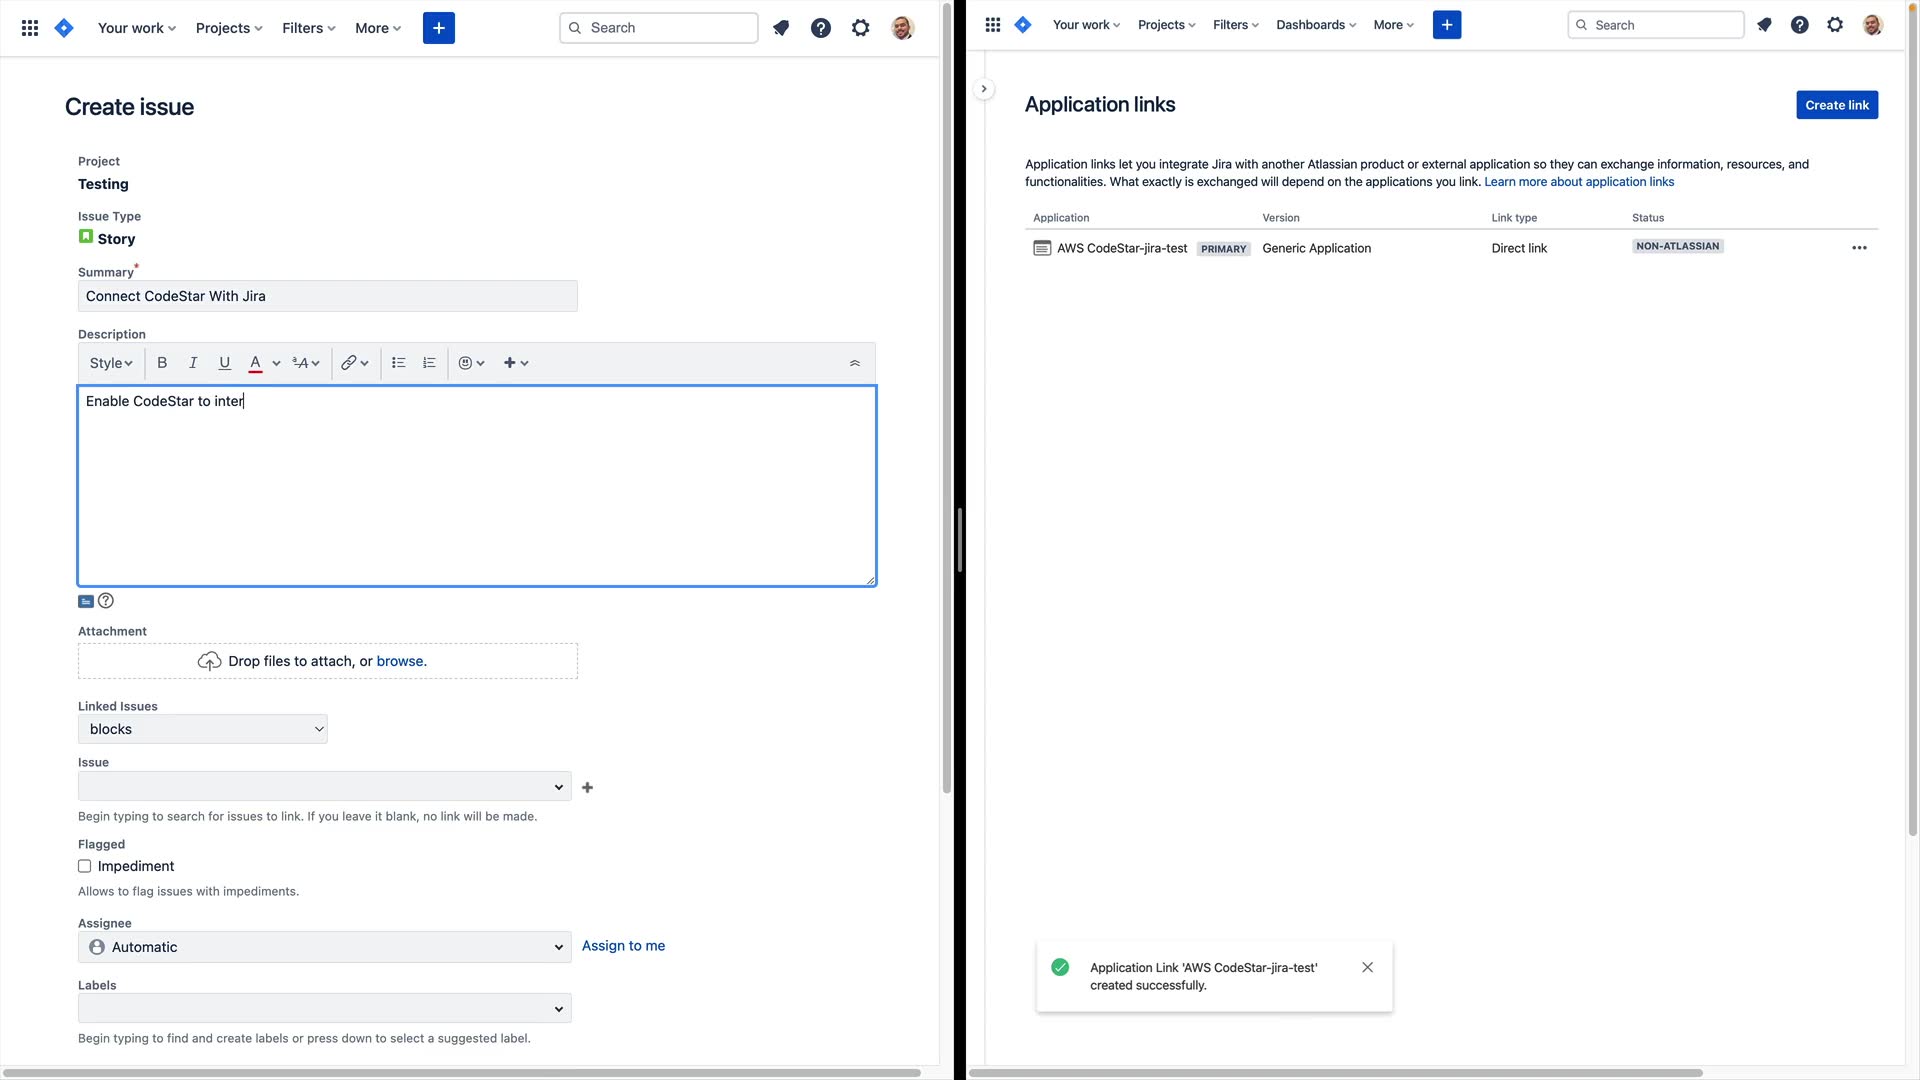The height and width of the screenshot is (1080, 1920).
Task: Click the Create link button
Action: 1836,105
